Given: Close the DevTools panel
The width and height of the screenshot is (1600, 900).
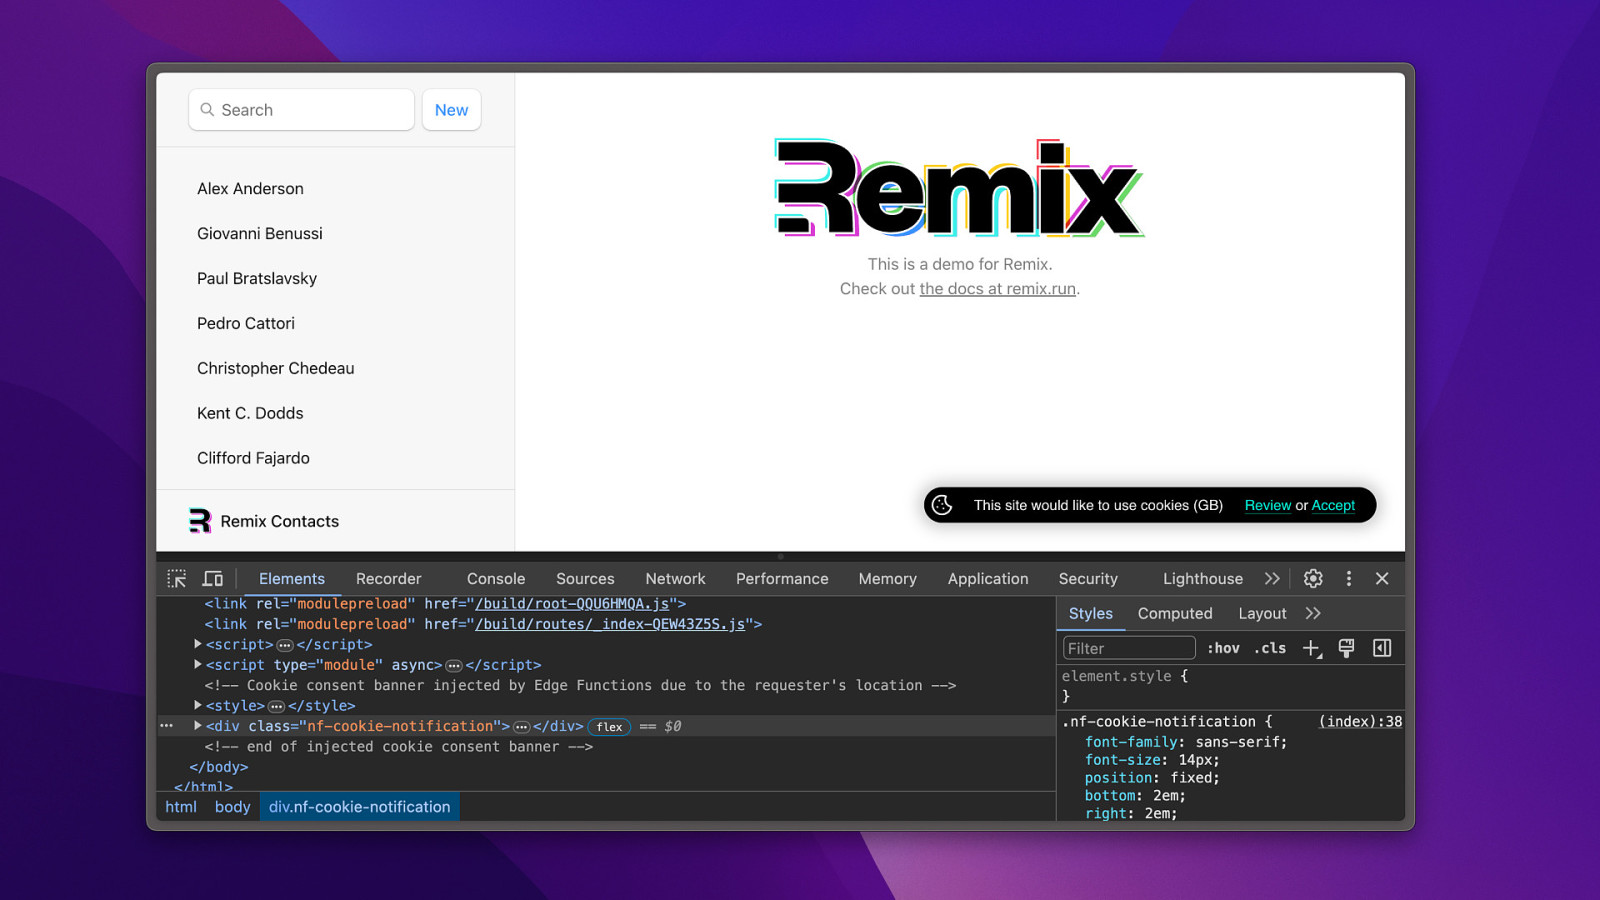Looking at the screenshot, I should point(1382,578).
